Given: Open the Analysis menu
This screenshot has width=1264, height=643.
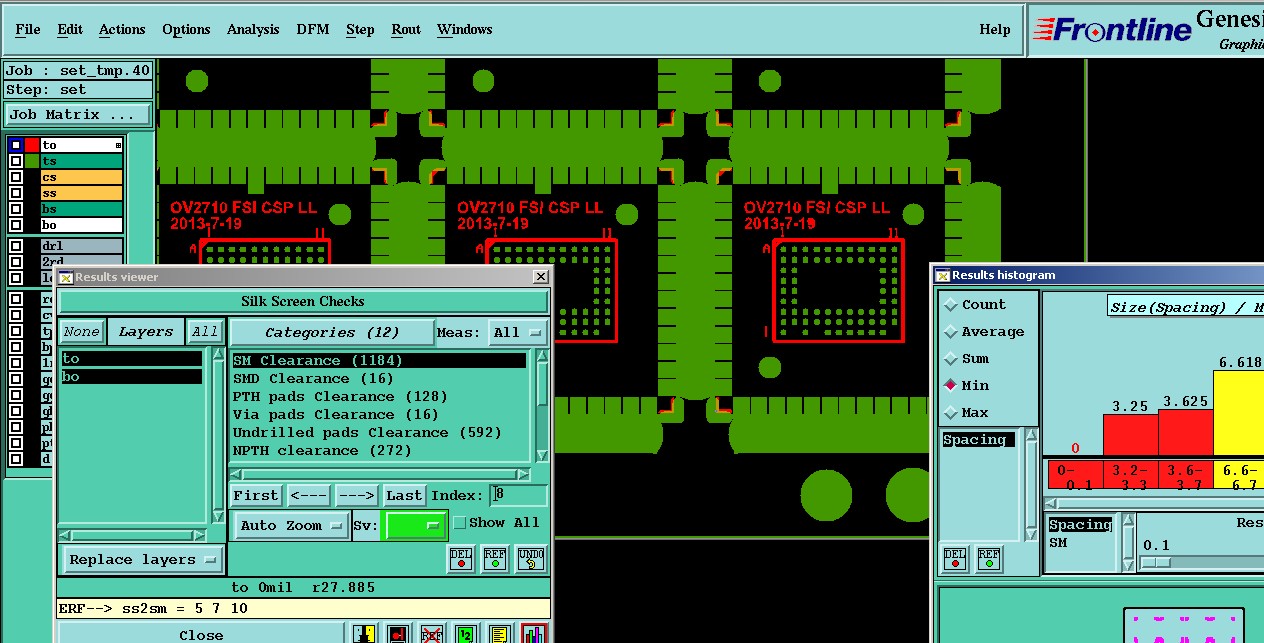Looking at the screenshot, I should (x=253, y=30).
